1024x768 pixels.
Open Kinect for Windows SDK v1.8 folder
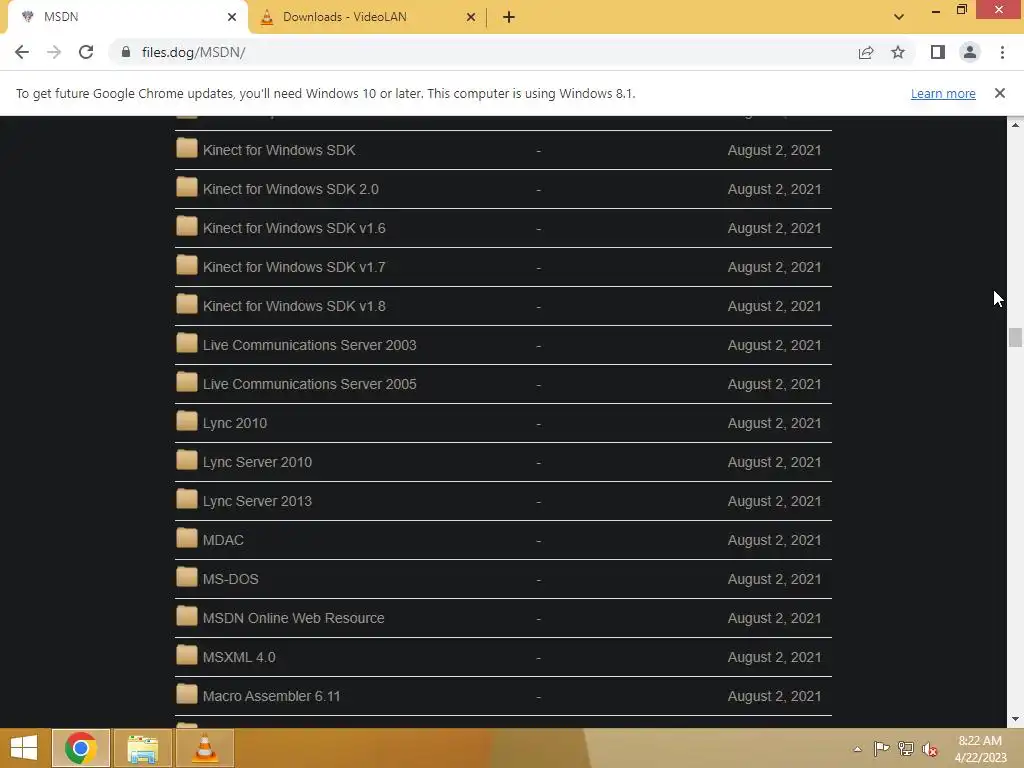pyautogui.click(x=294, y=306)
